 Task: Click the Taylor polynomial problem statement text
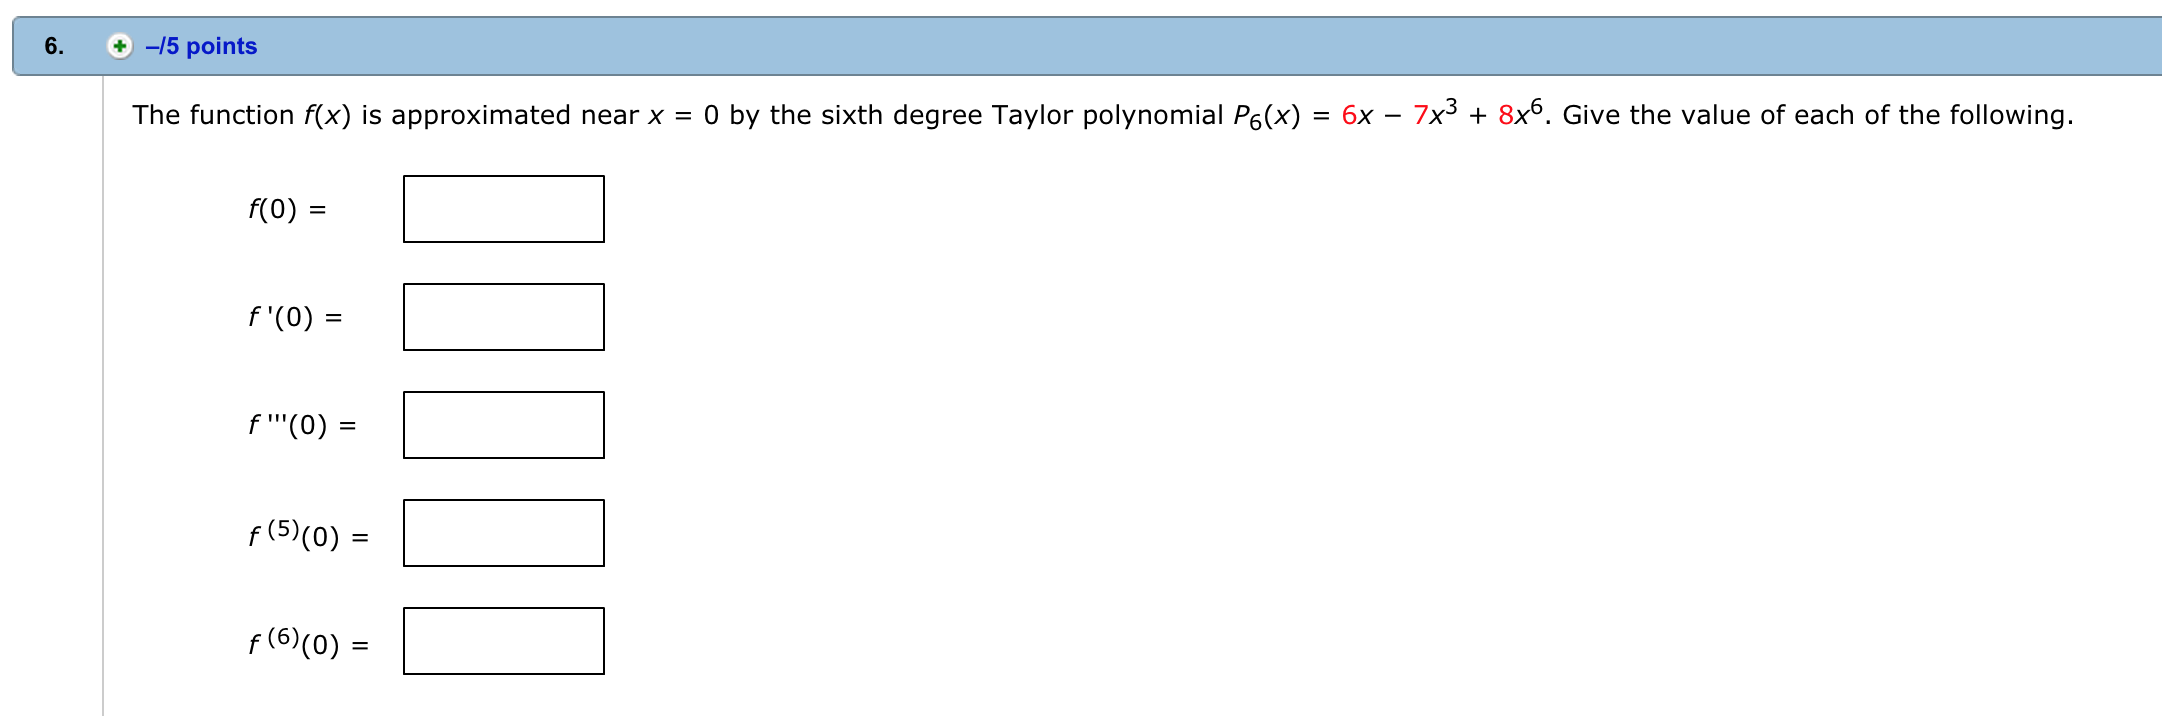pyautogui.click(x=700, y=113)
